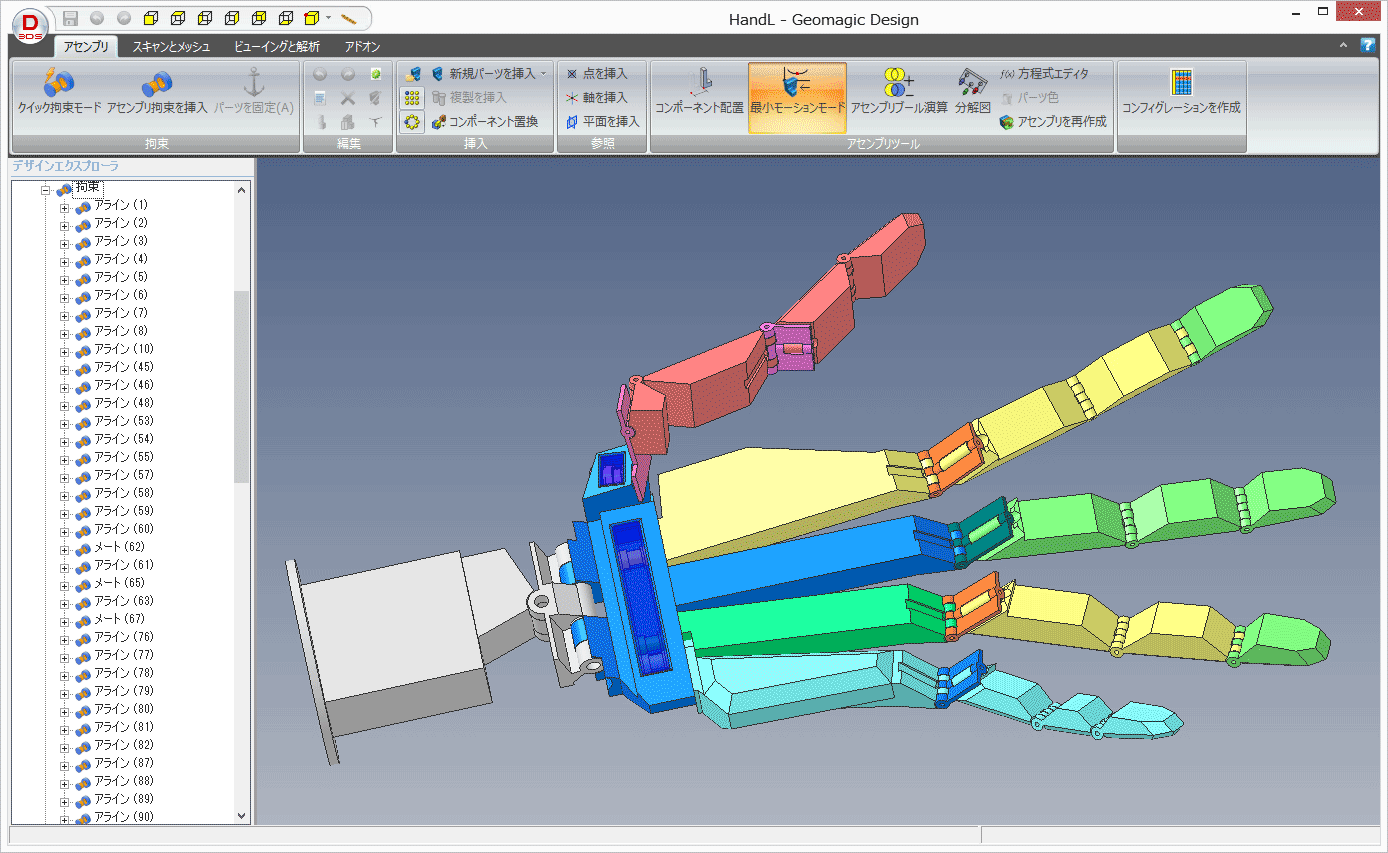Activate クイック拘束モード quick constraint mode
1388x853 pixels.
pos(60,92)
